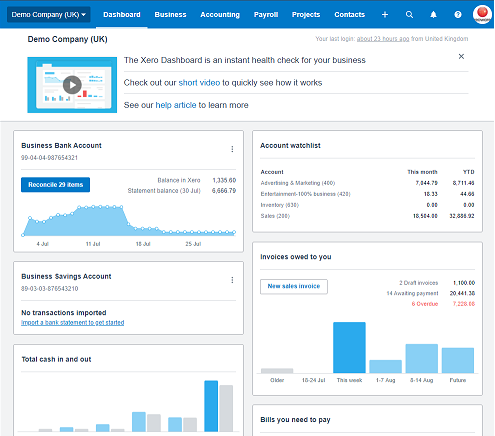
Task: Click the Demo Company (UK) page title
Action: [x=67, y=39]
